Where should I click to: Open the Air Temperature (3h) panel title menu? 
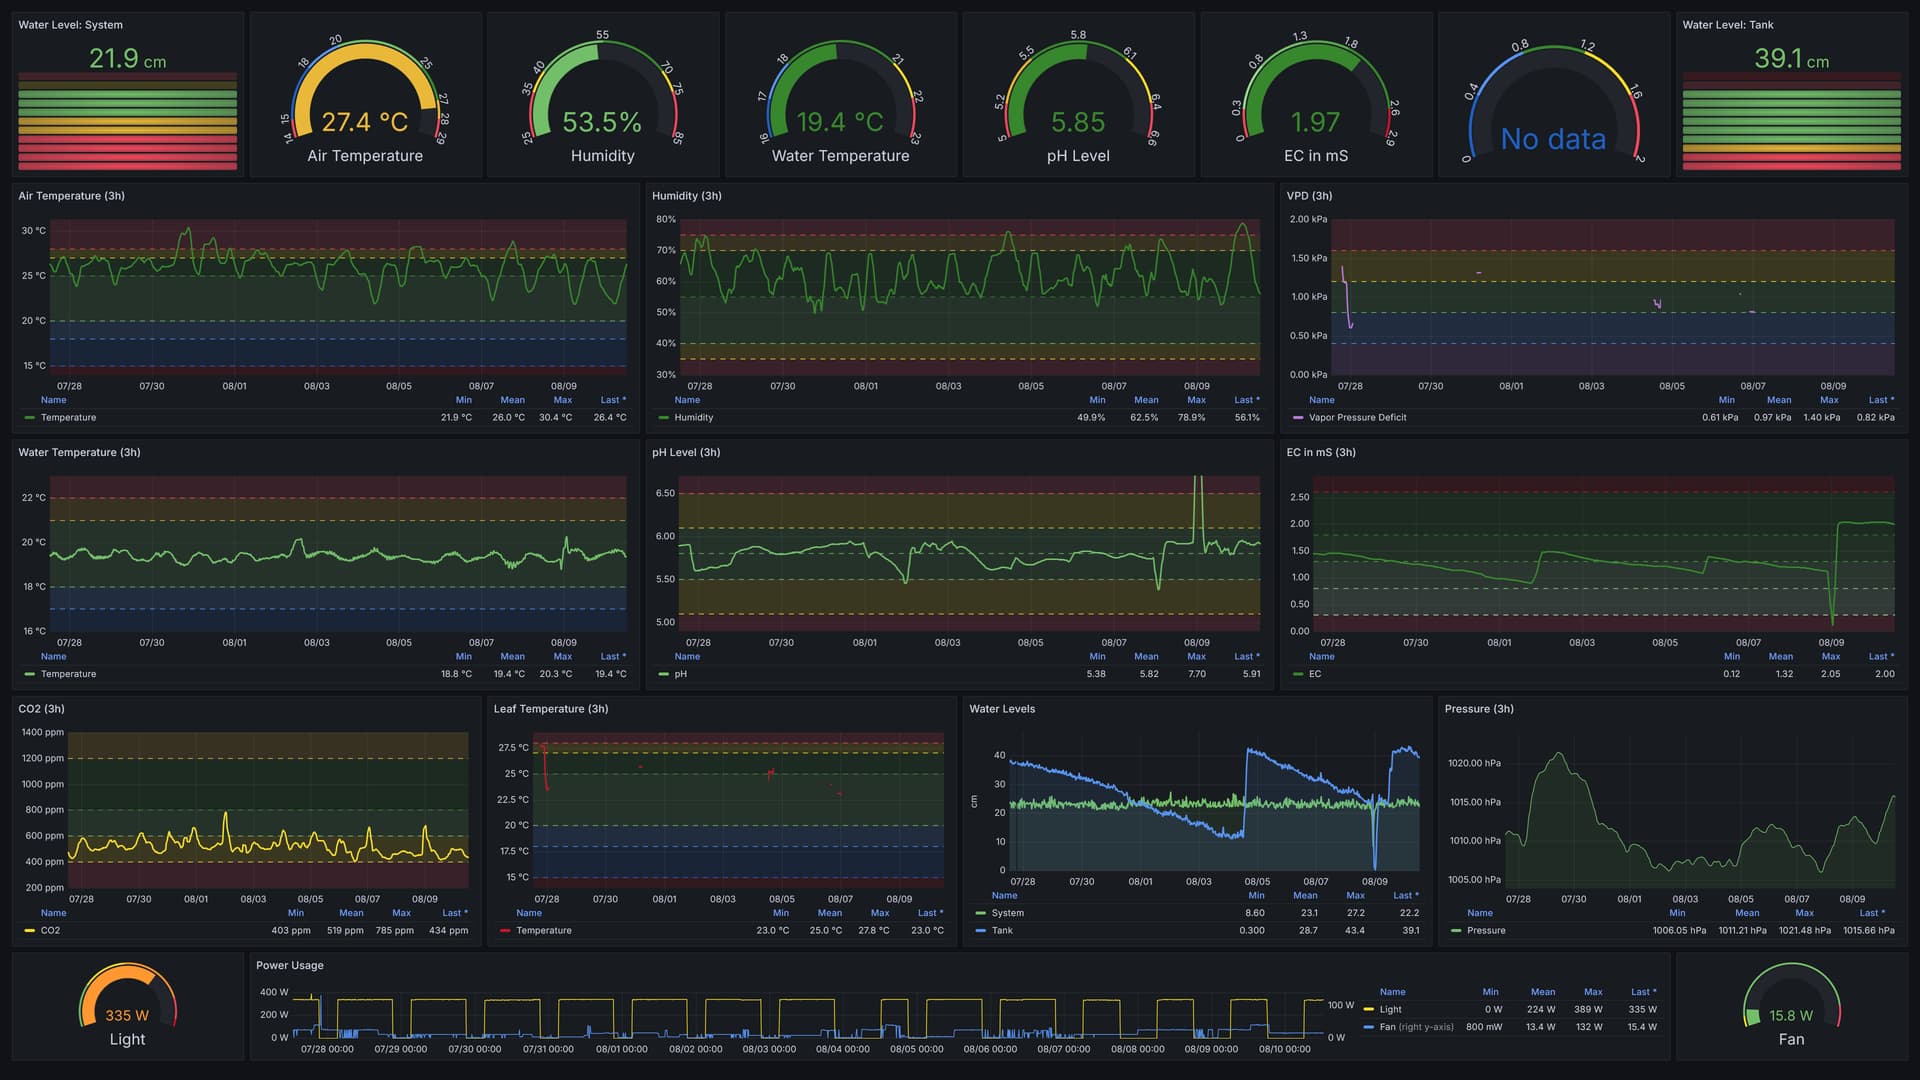[x=71, y=196]
